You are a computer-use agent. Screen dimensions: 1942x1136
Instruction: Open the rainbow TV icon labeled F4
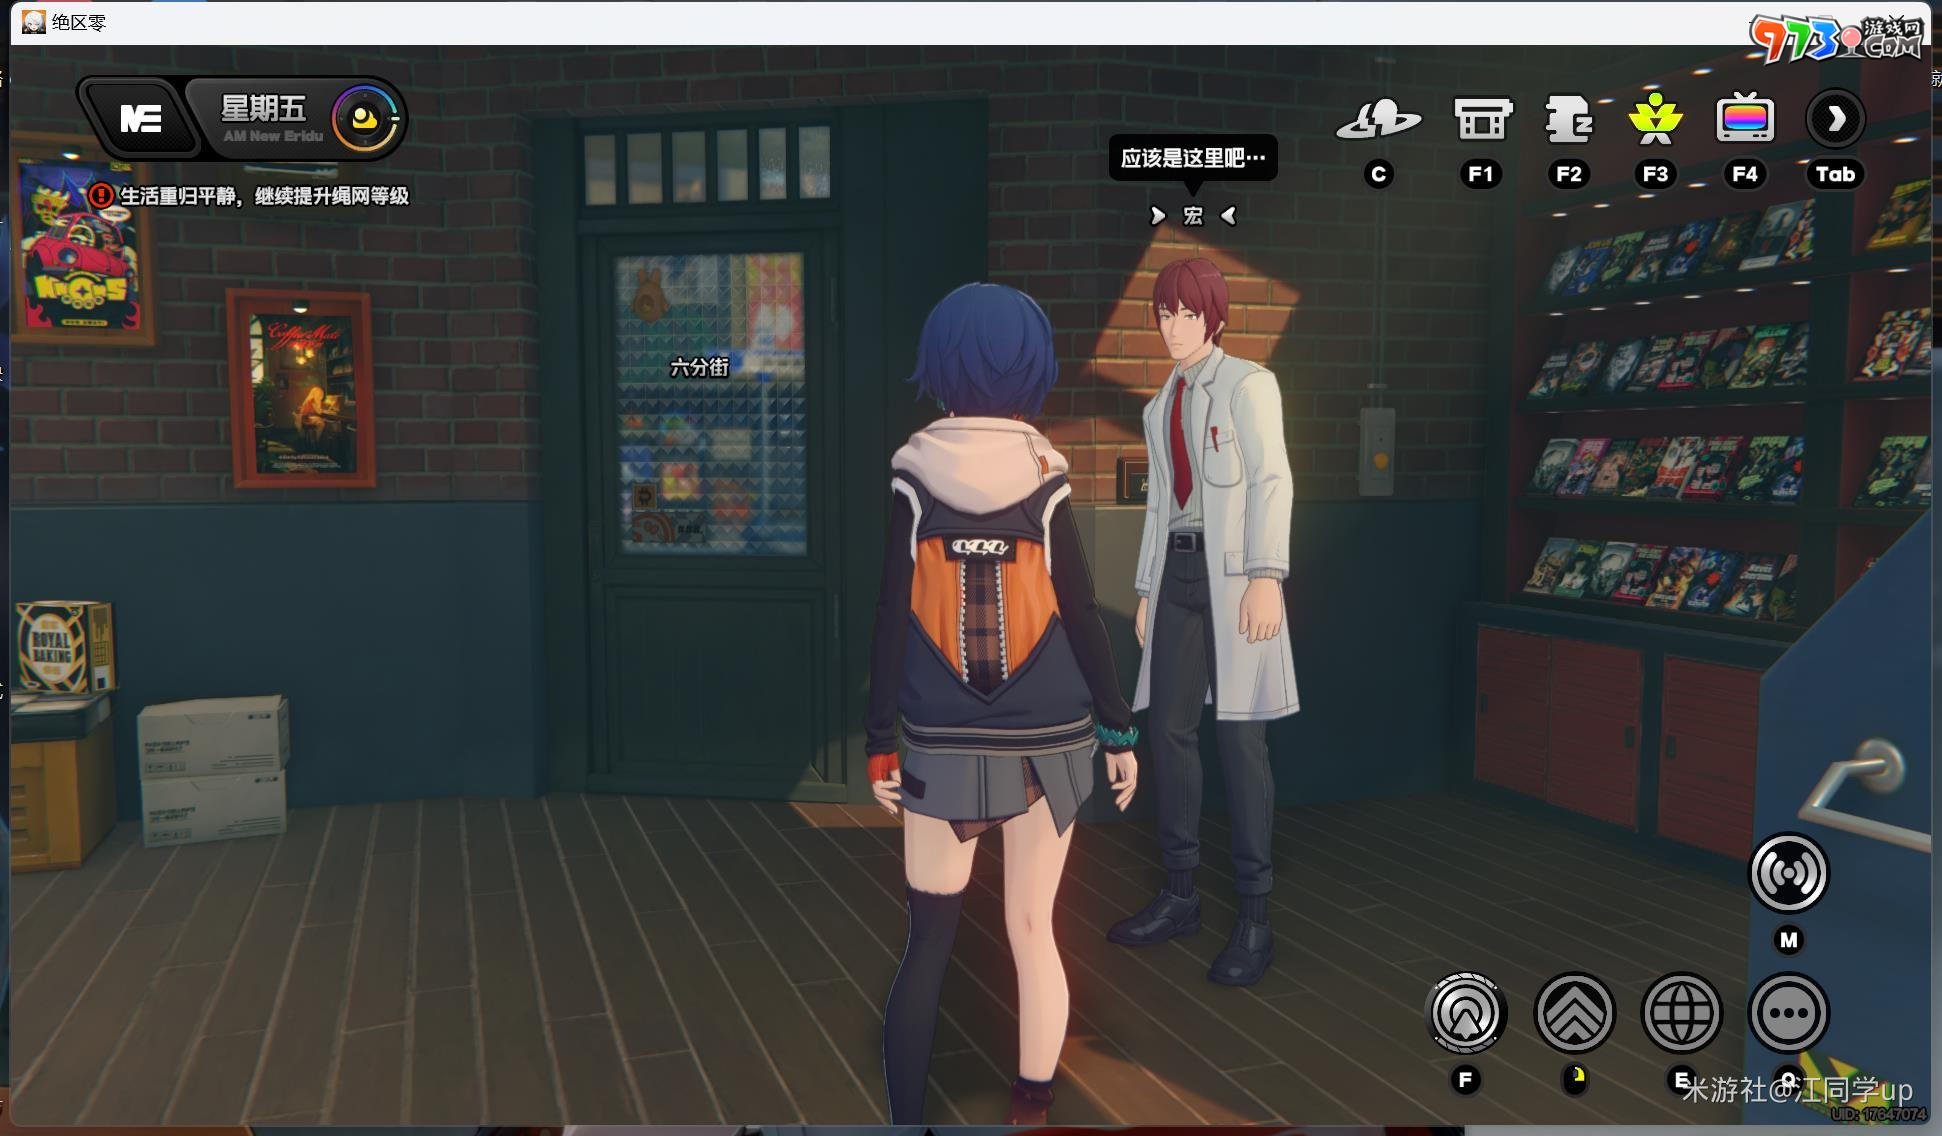tap(1745, 120)
